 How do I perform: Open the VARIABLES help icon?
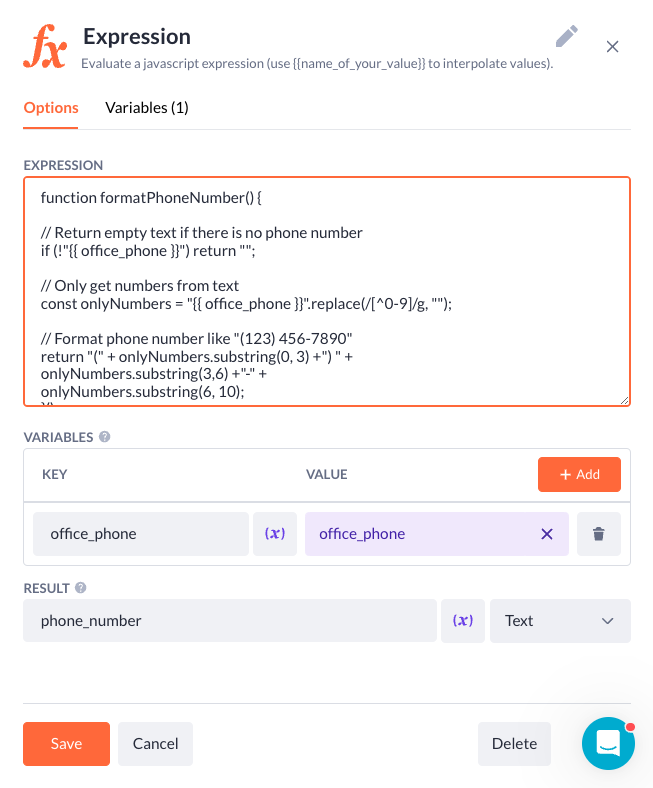click(105, 437)
